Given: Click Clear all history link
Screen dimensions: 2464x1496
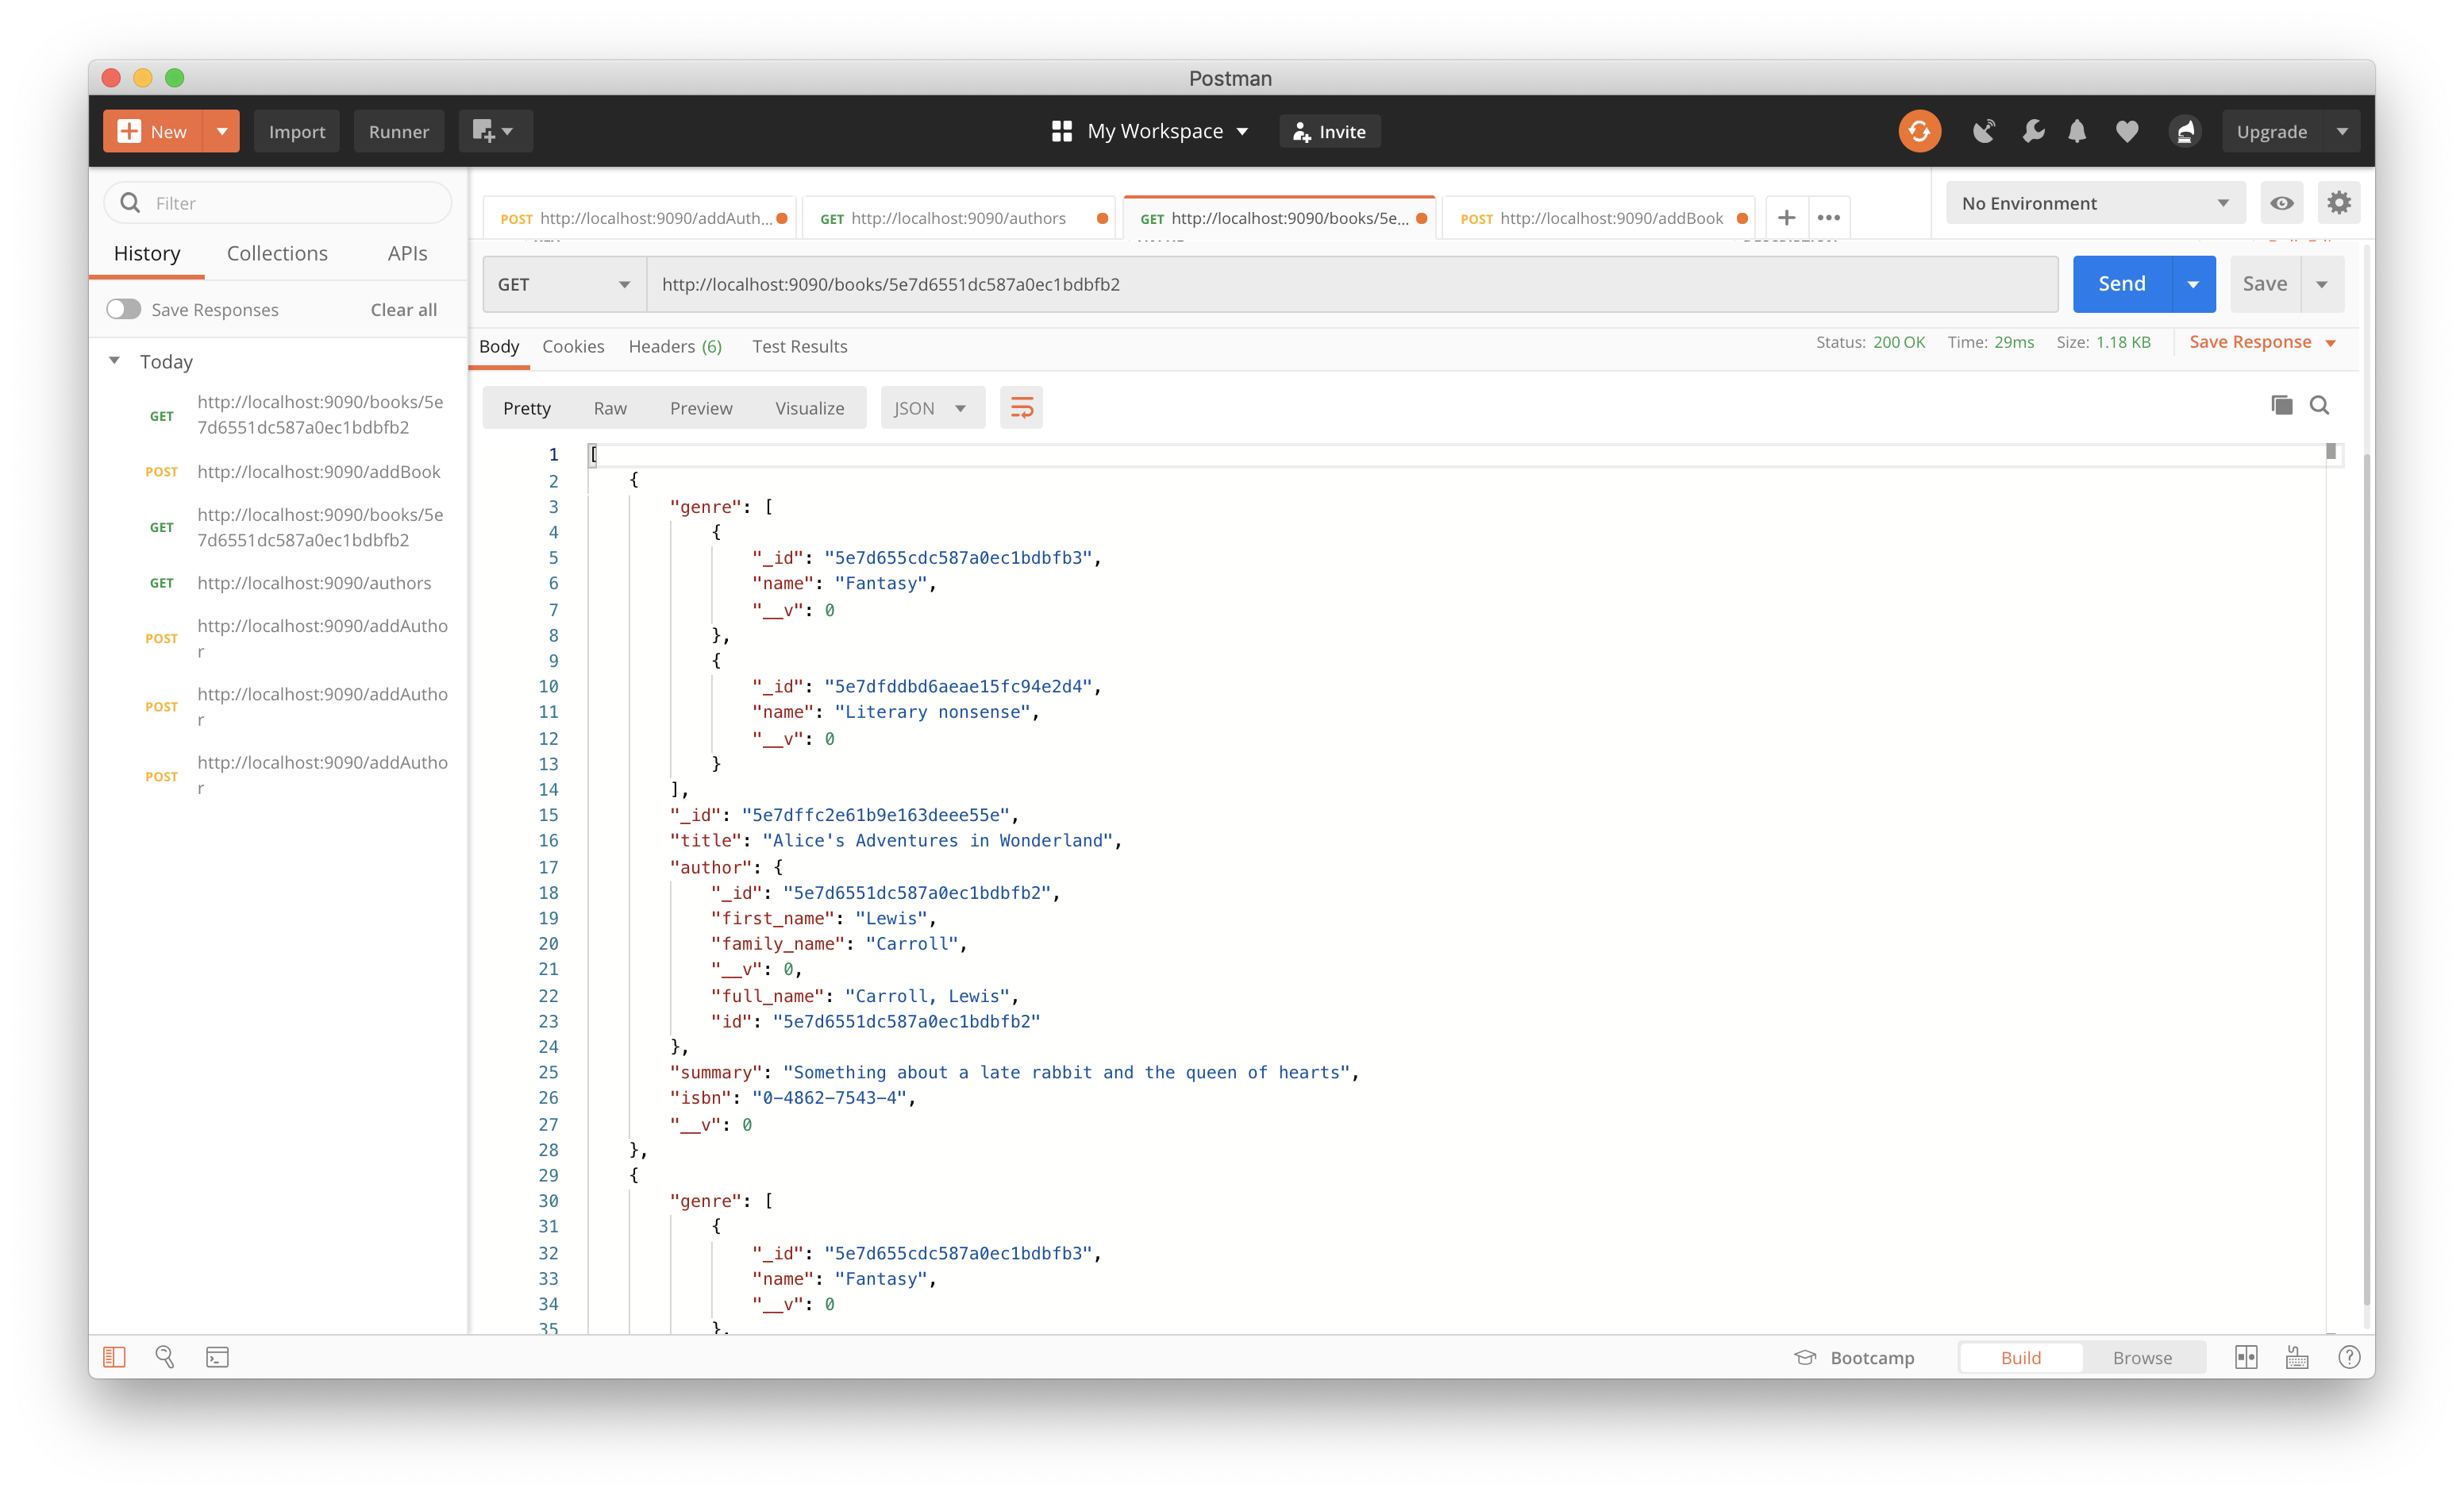Looking at the screenshot, I should [403, 309].
